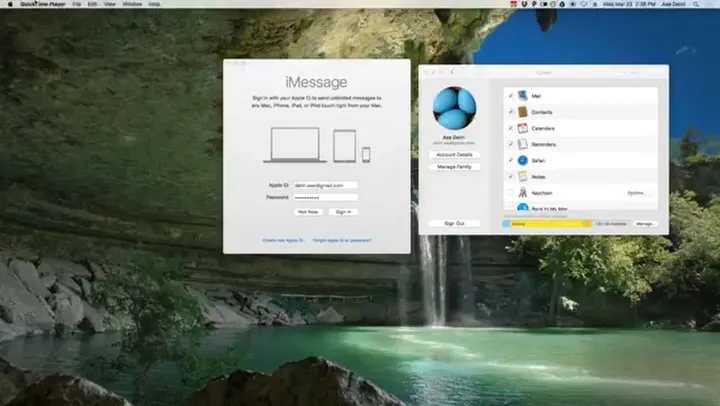Click the Notes icon in iCloud list
Screen dimensions: 720x406
pyautogui.click(x=523, y=176)
